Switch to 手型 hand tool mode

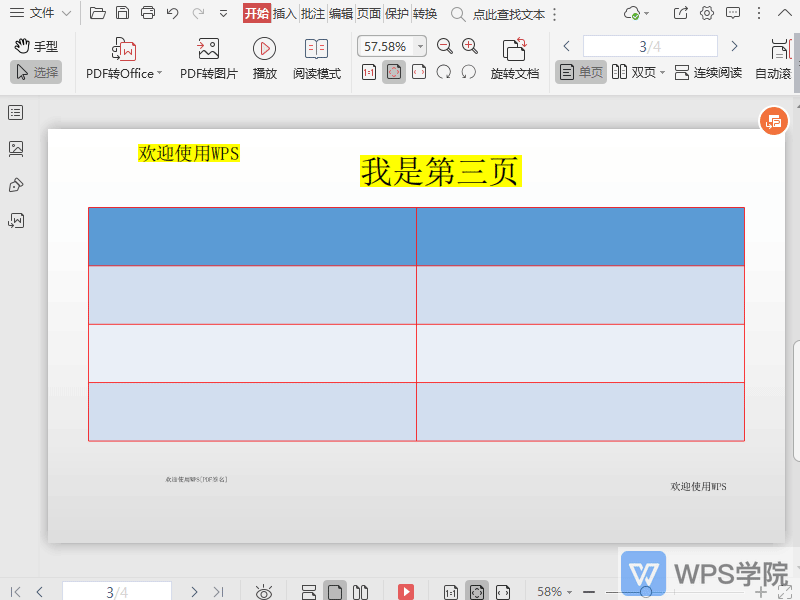[x=36, y=46]
